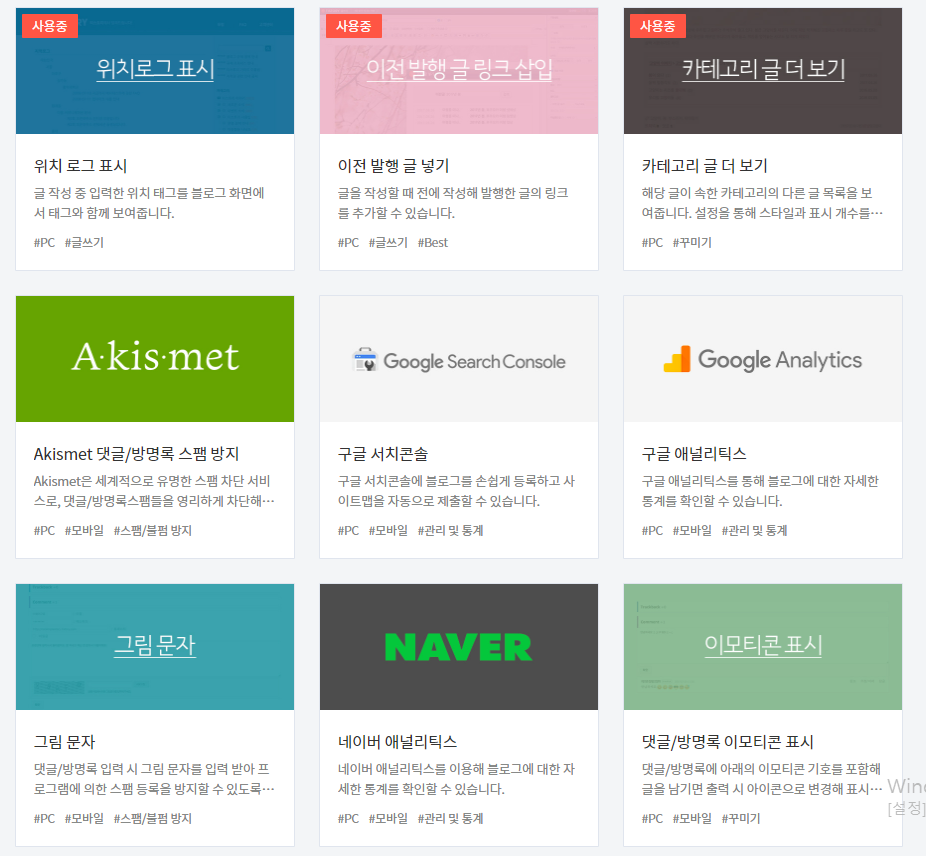Click the Google Search Console logo
The width and height of the screenshot is (926, 856).
pos(459,360)
